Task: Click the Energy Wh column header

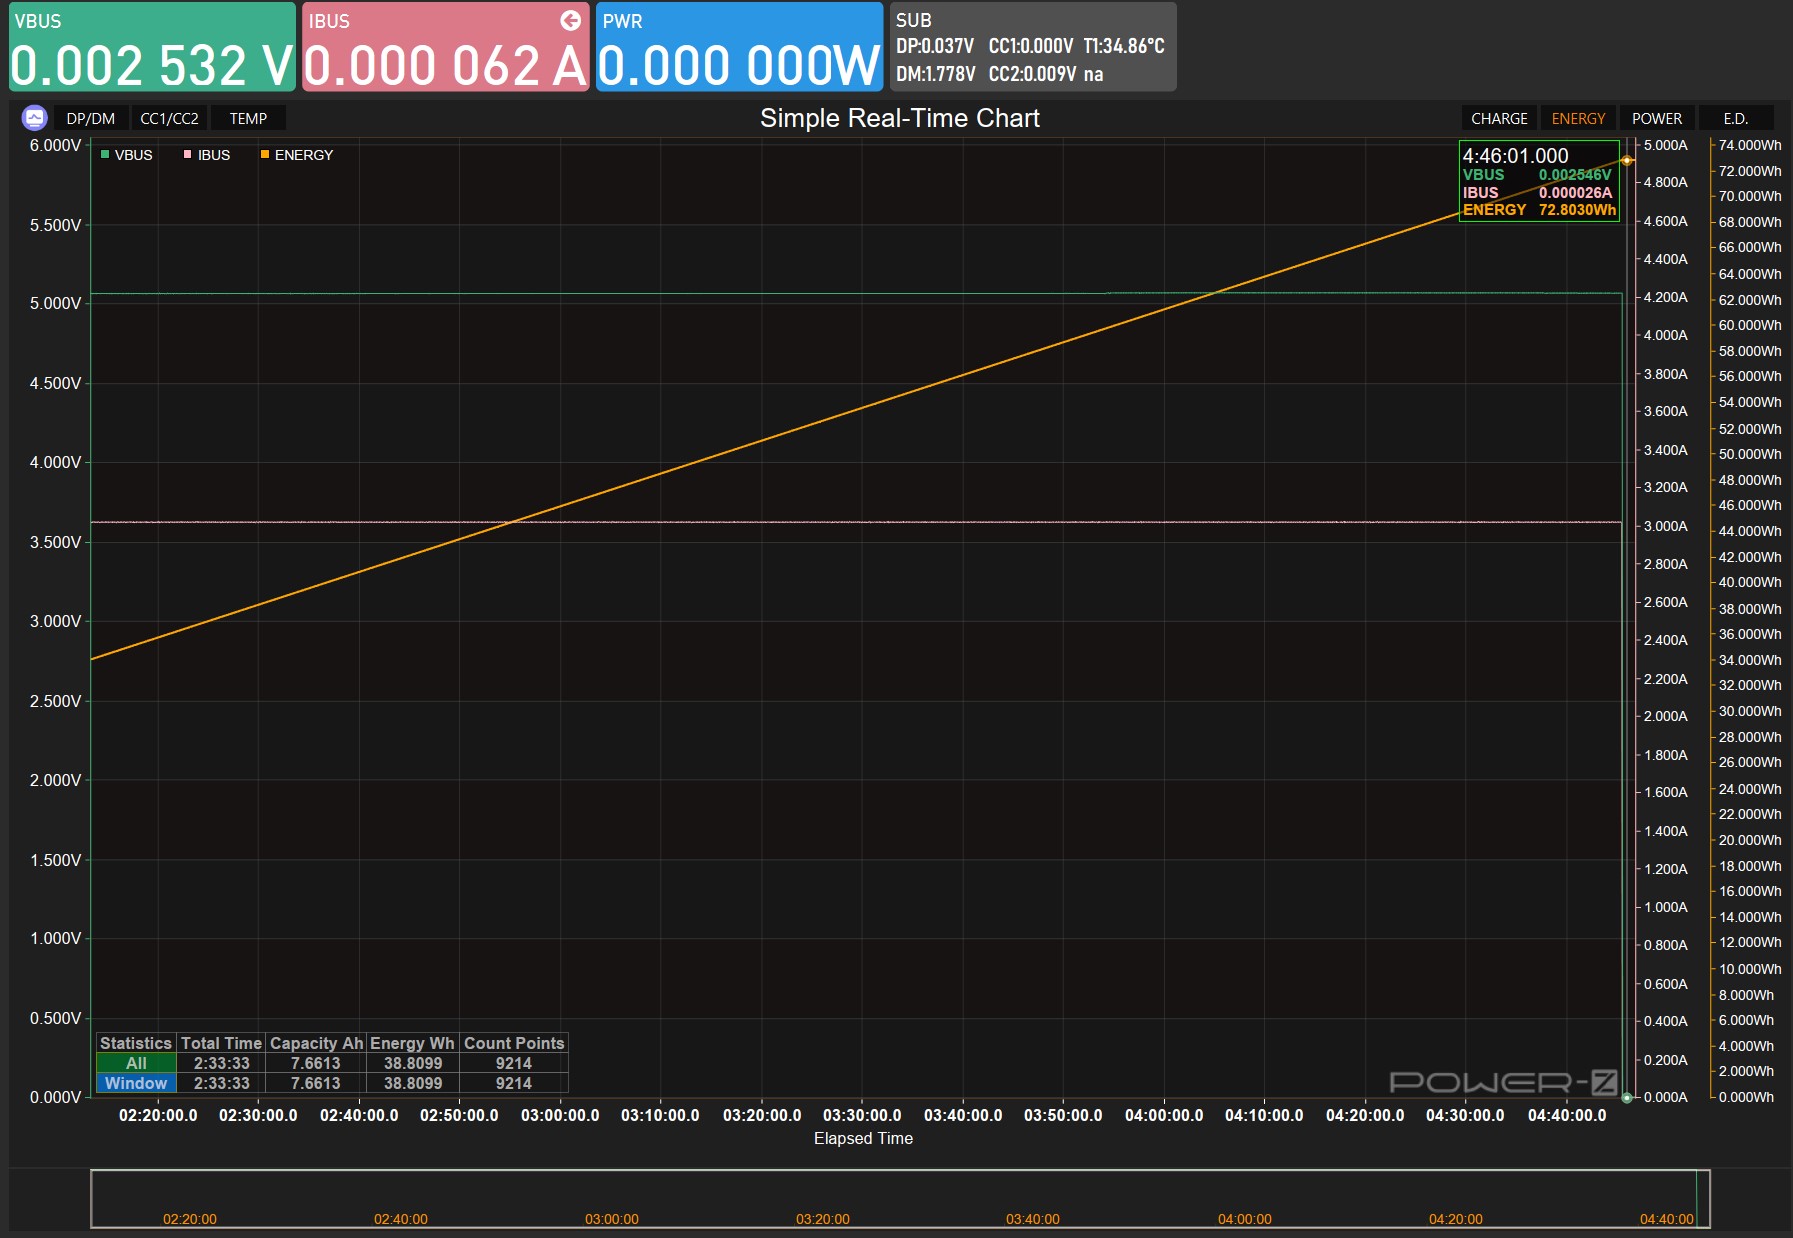Action: [x=412, y=1043]
